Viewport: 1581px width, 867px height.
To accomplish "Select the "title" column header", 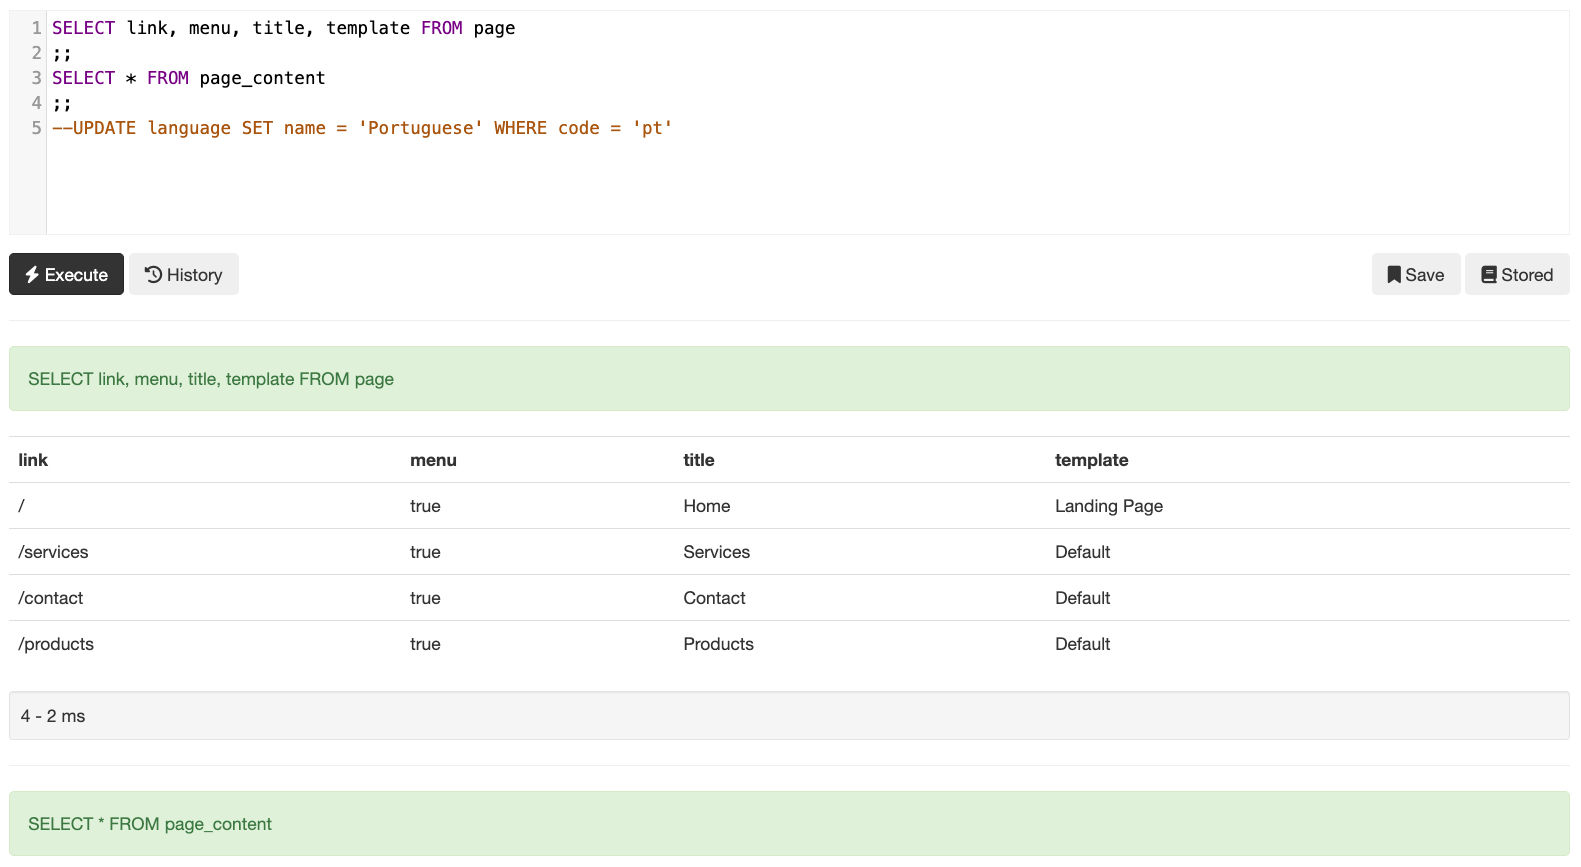I will point(698,460).
